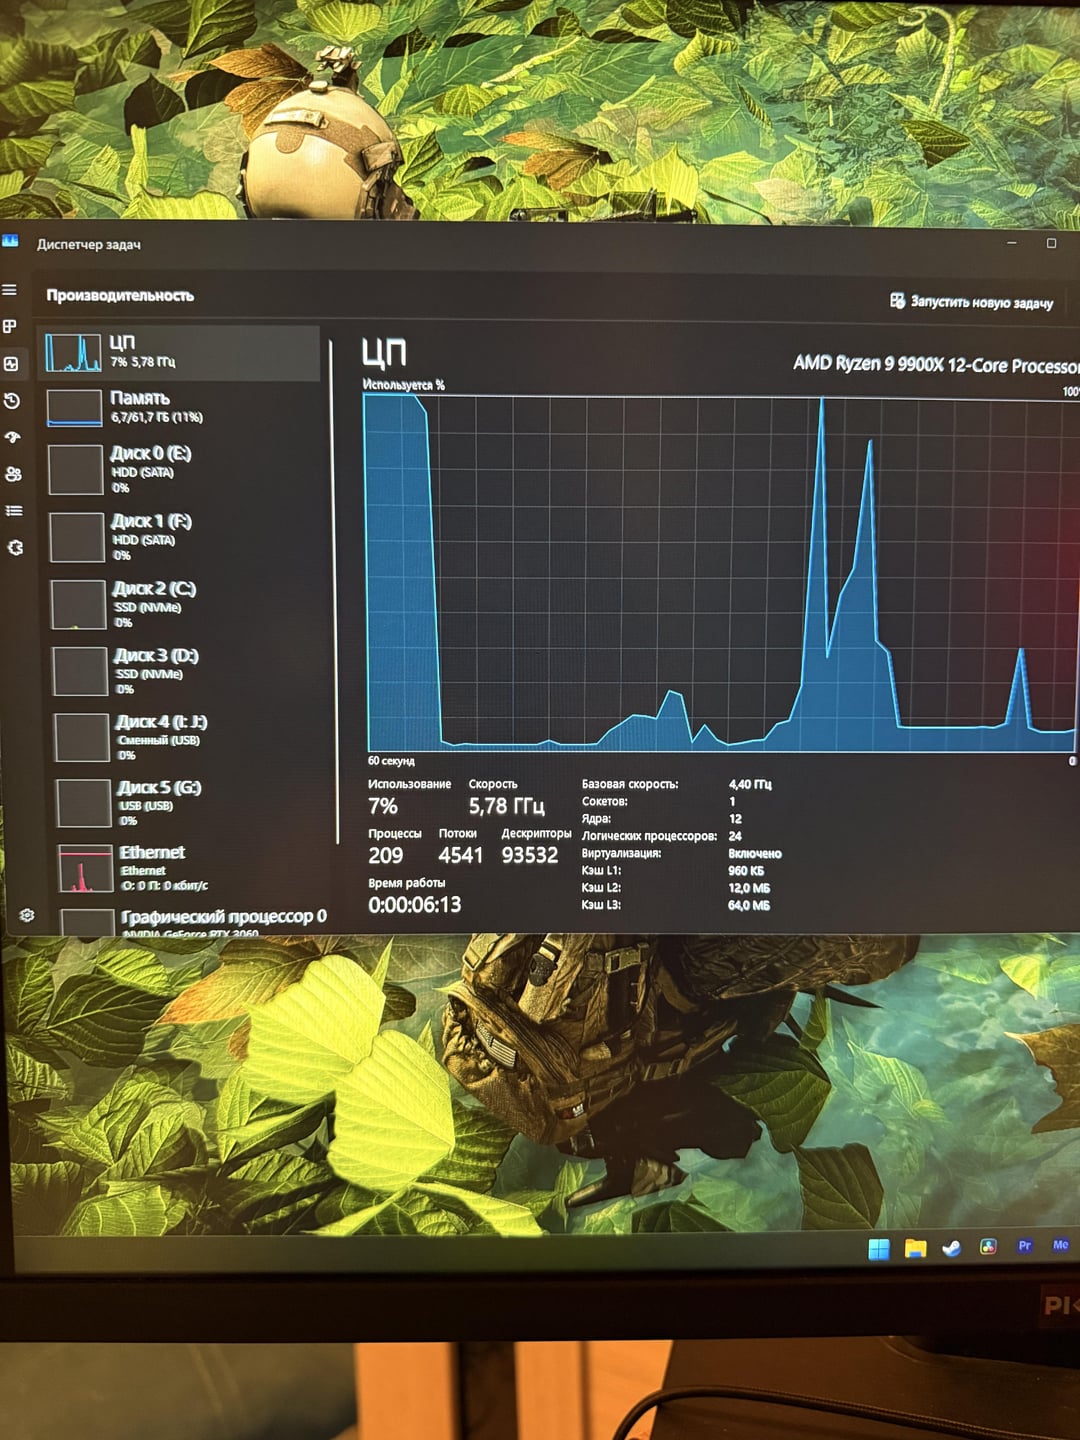Open the Services page icon
1080x1440 pixels.
click(15, 548)
